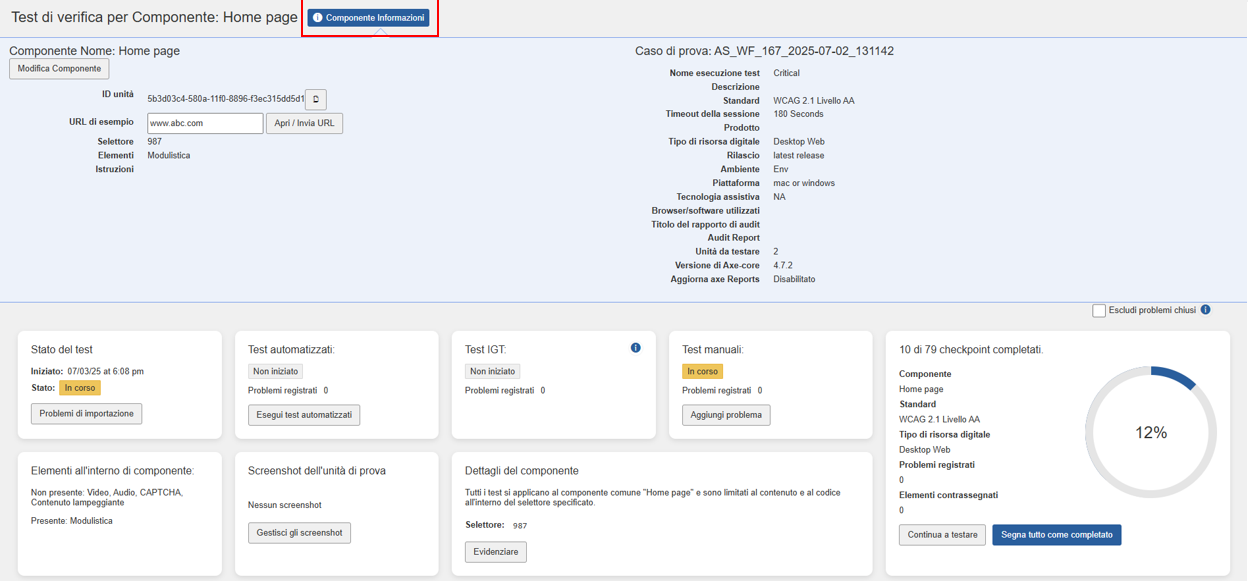Click Non iniziato badge under Test IGT
The height and width of the screenshot is (581, 1252).
click(493, 371)
